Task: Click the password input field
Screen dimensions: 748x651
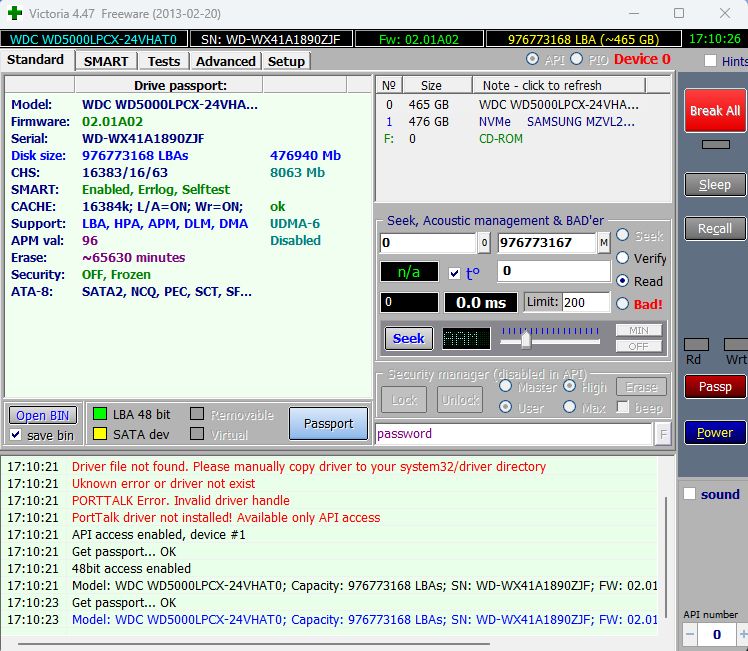Action: tap(514, 434)
